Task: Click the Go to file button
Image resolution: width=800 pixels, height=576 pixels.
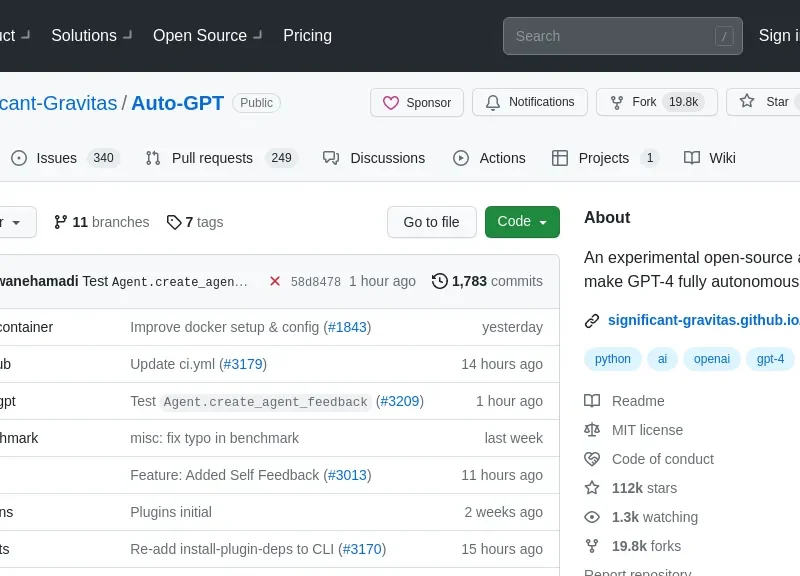Action: [432, 222]
